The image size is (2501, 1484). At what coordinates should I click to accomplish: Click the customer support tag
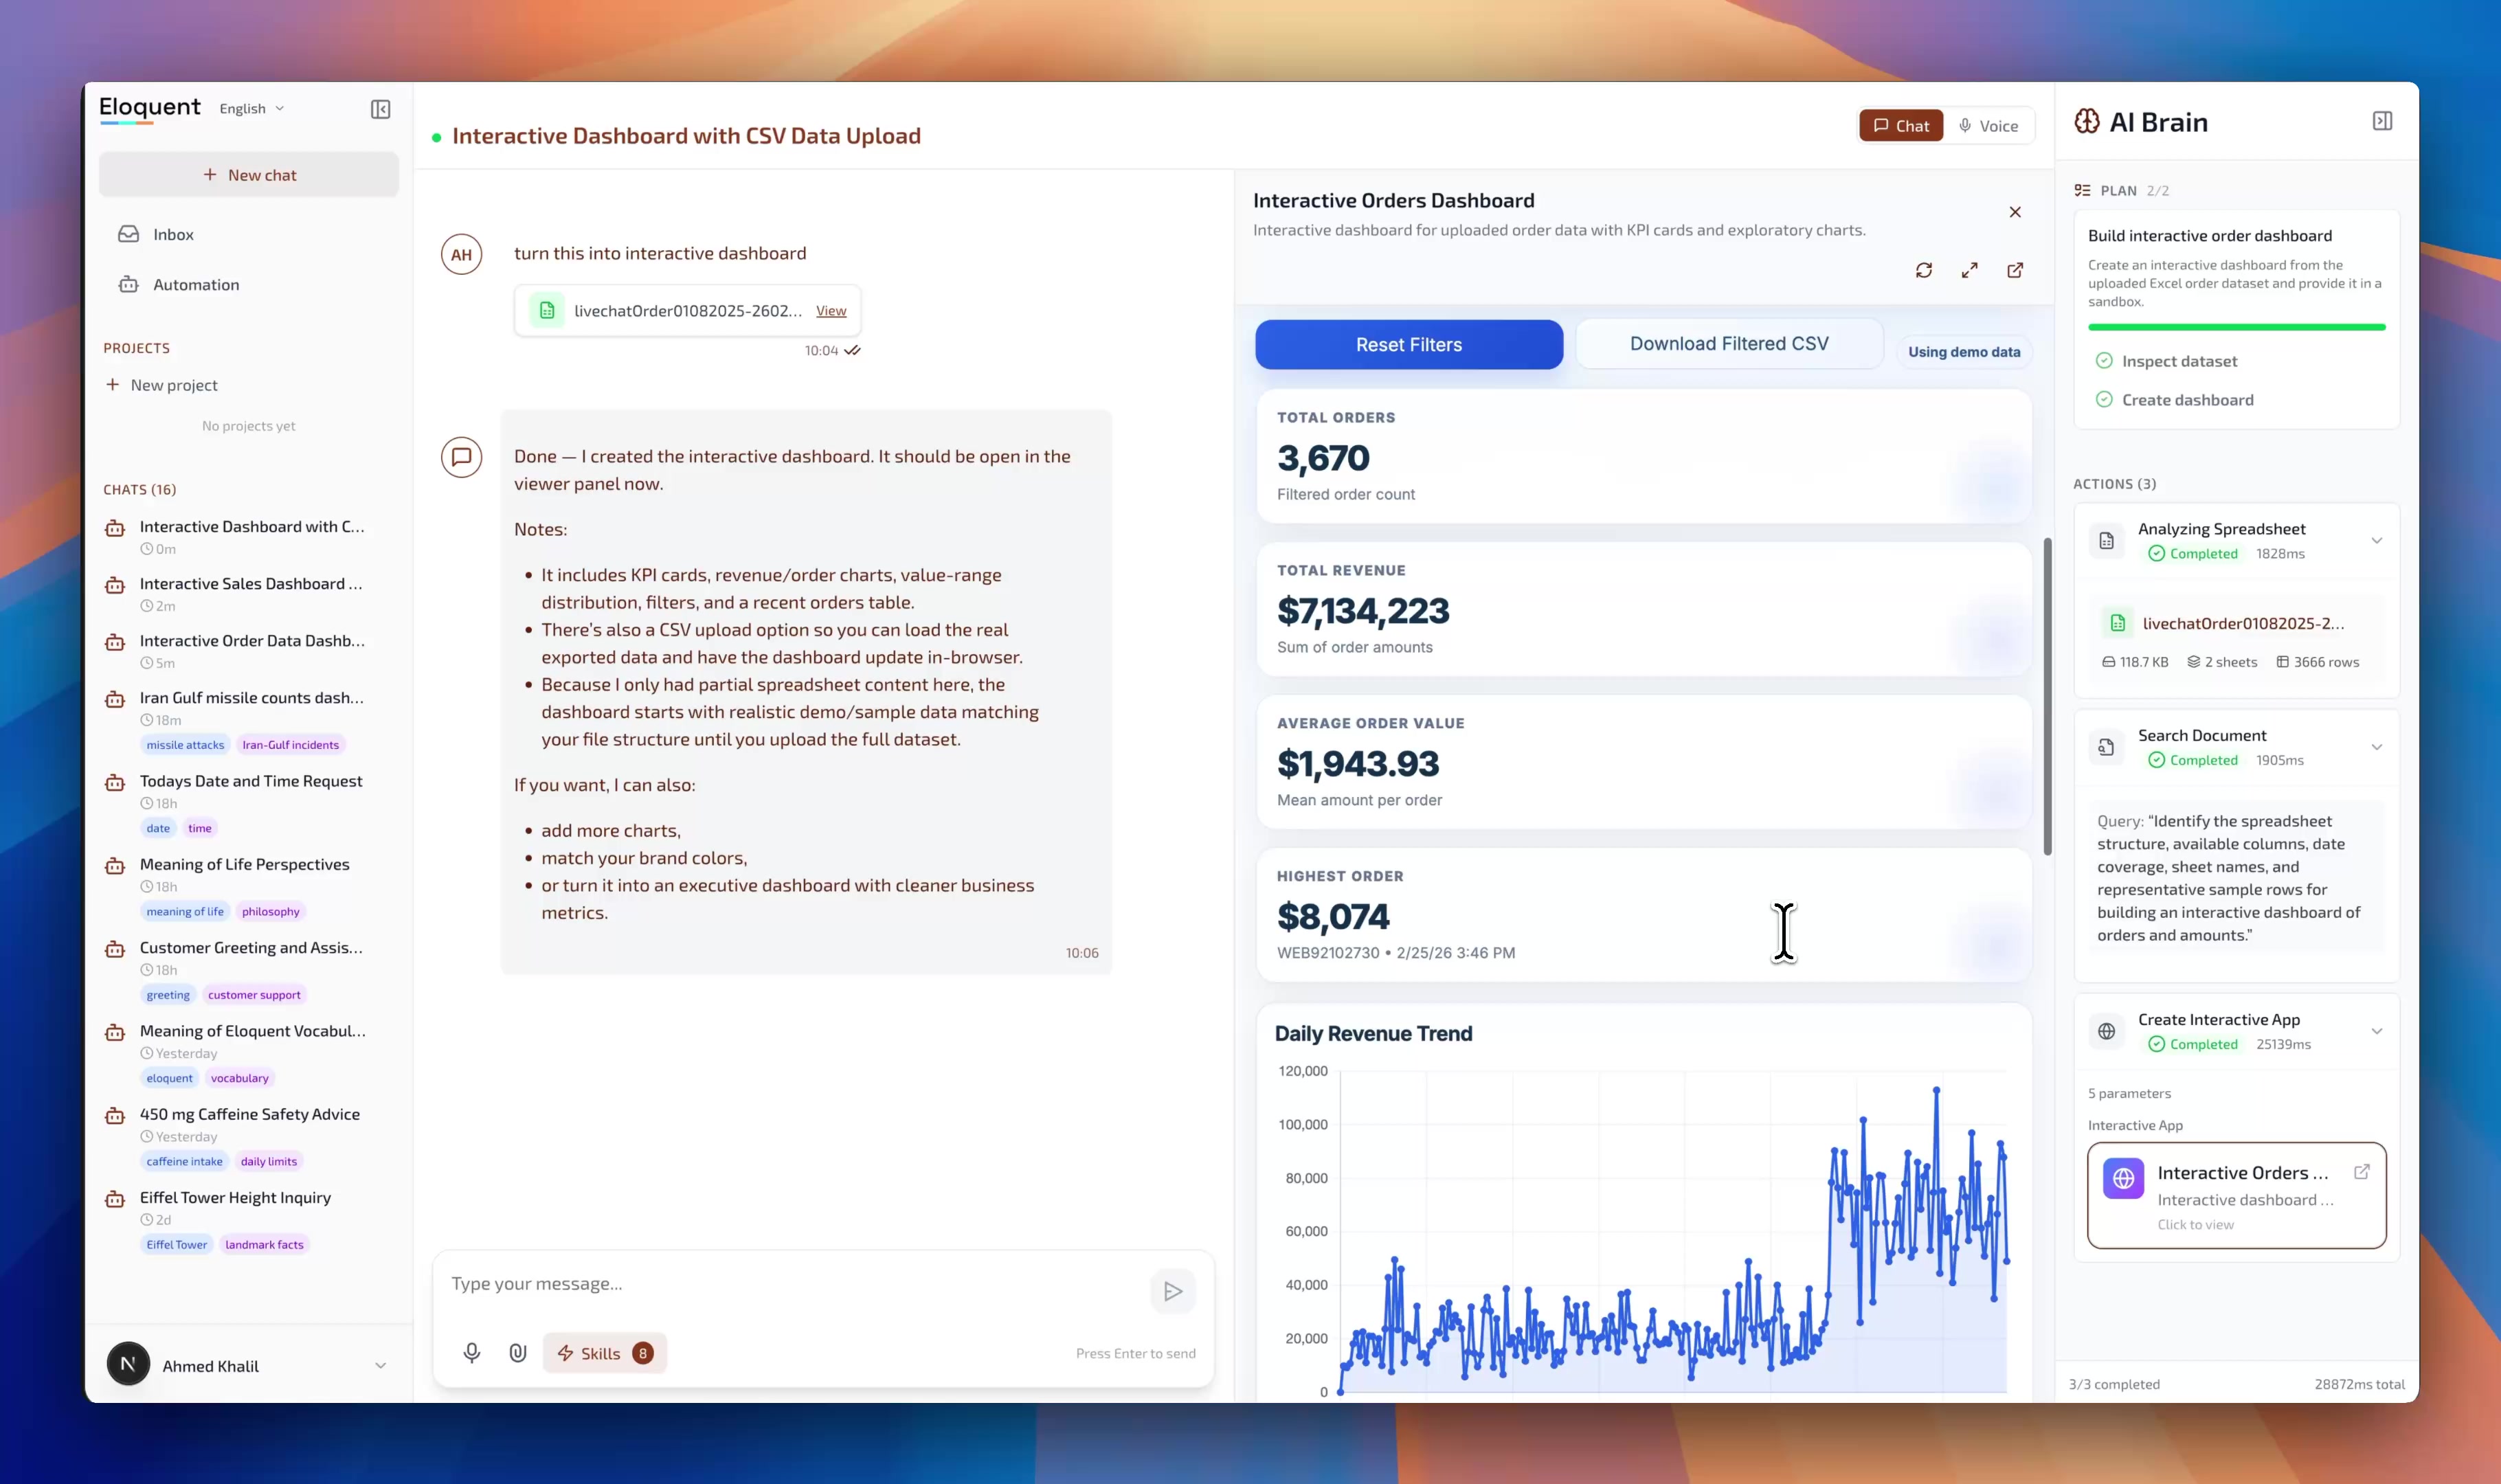pyautogui.click(x=254, y=995)
